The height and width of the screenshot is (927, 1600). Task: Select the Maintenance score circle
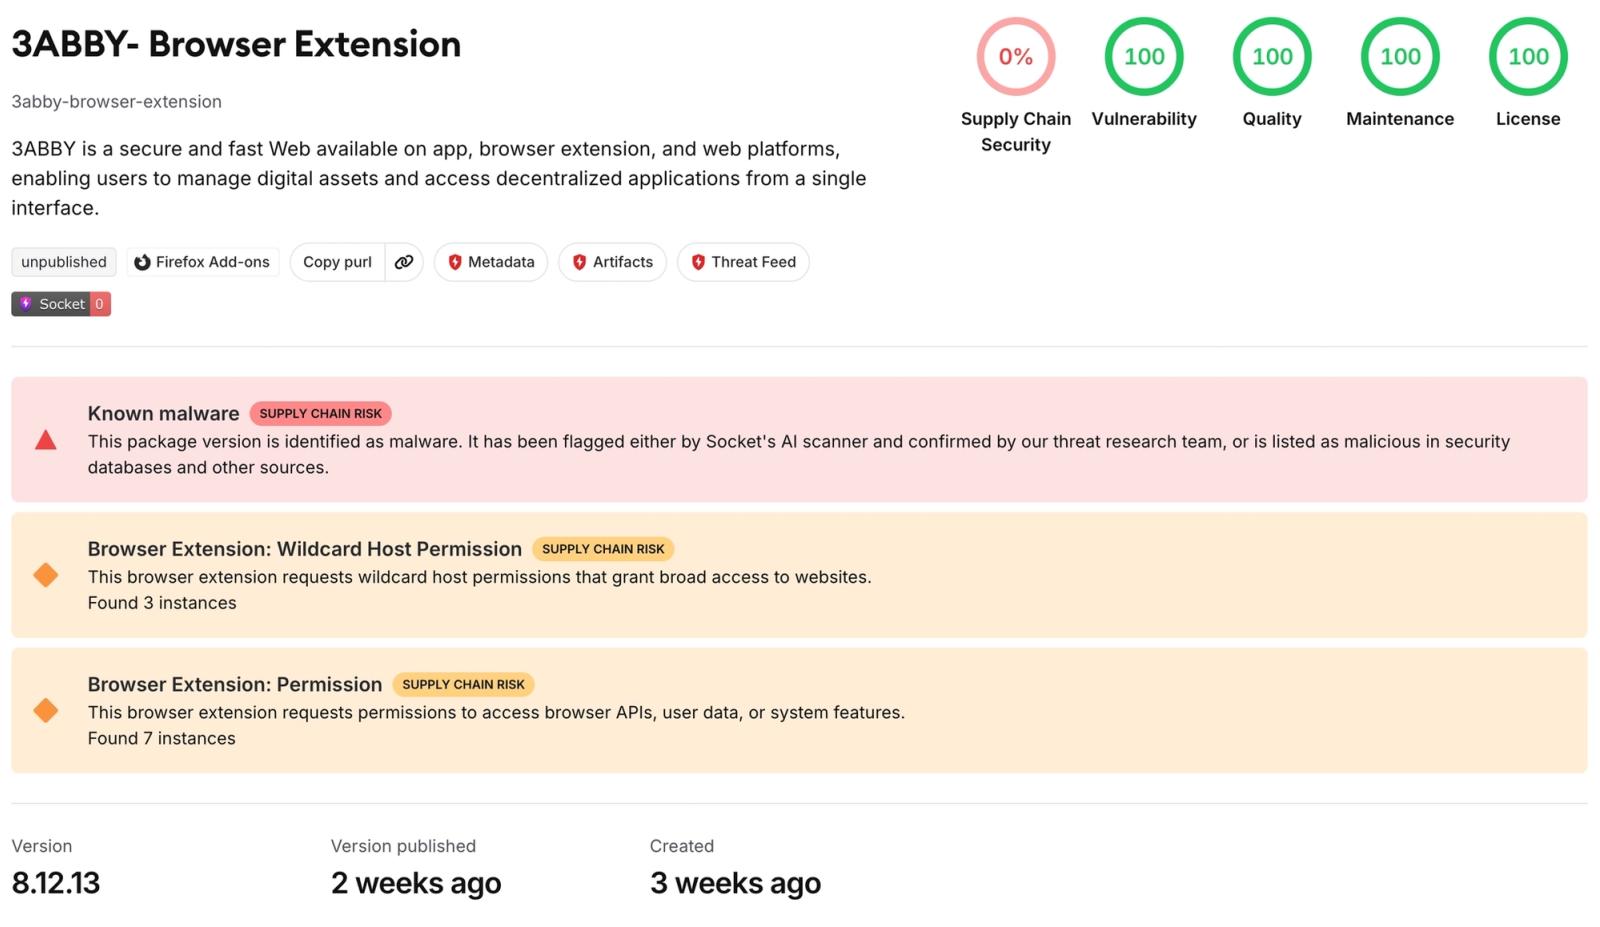coord(1400,57)
